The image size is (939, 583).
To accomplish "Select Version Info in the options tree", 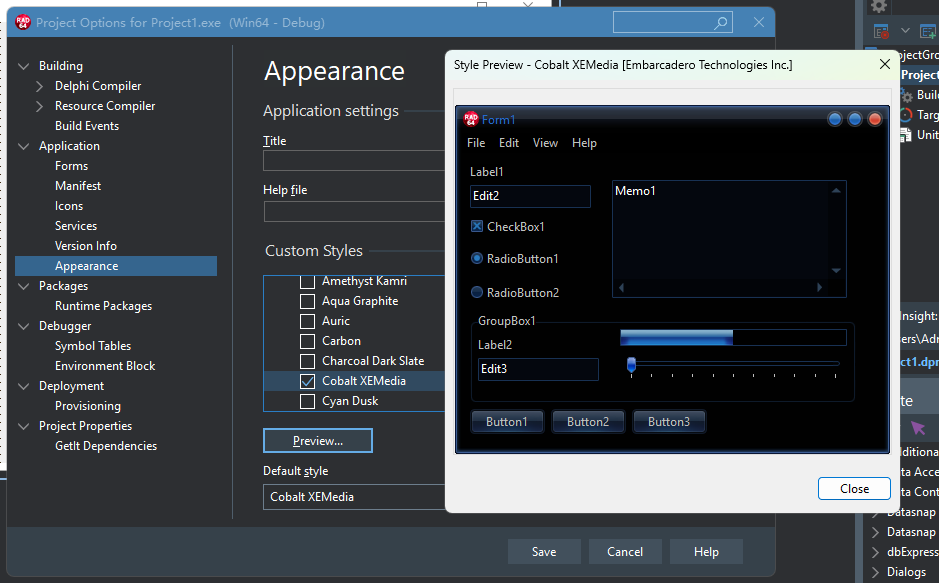I will click(86, 246).
